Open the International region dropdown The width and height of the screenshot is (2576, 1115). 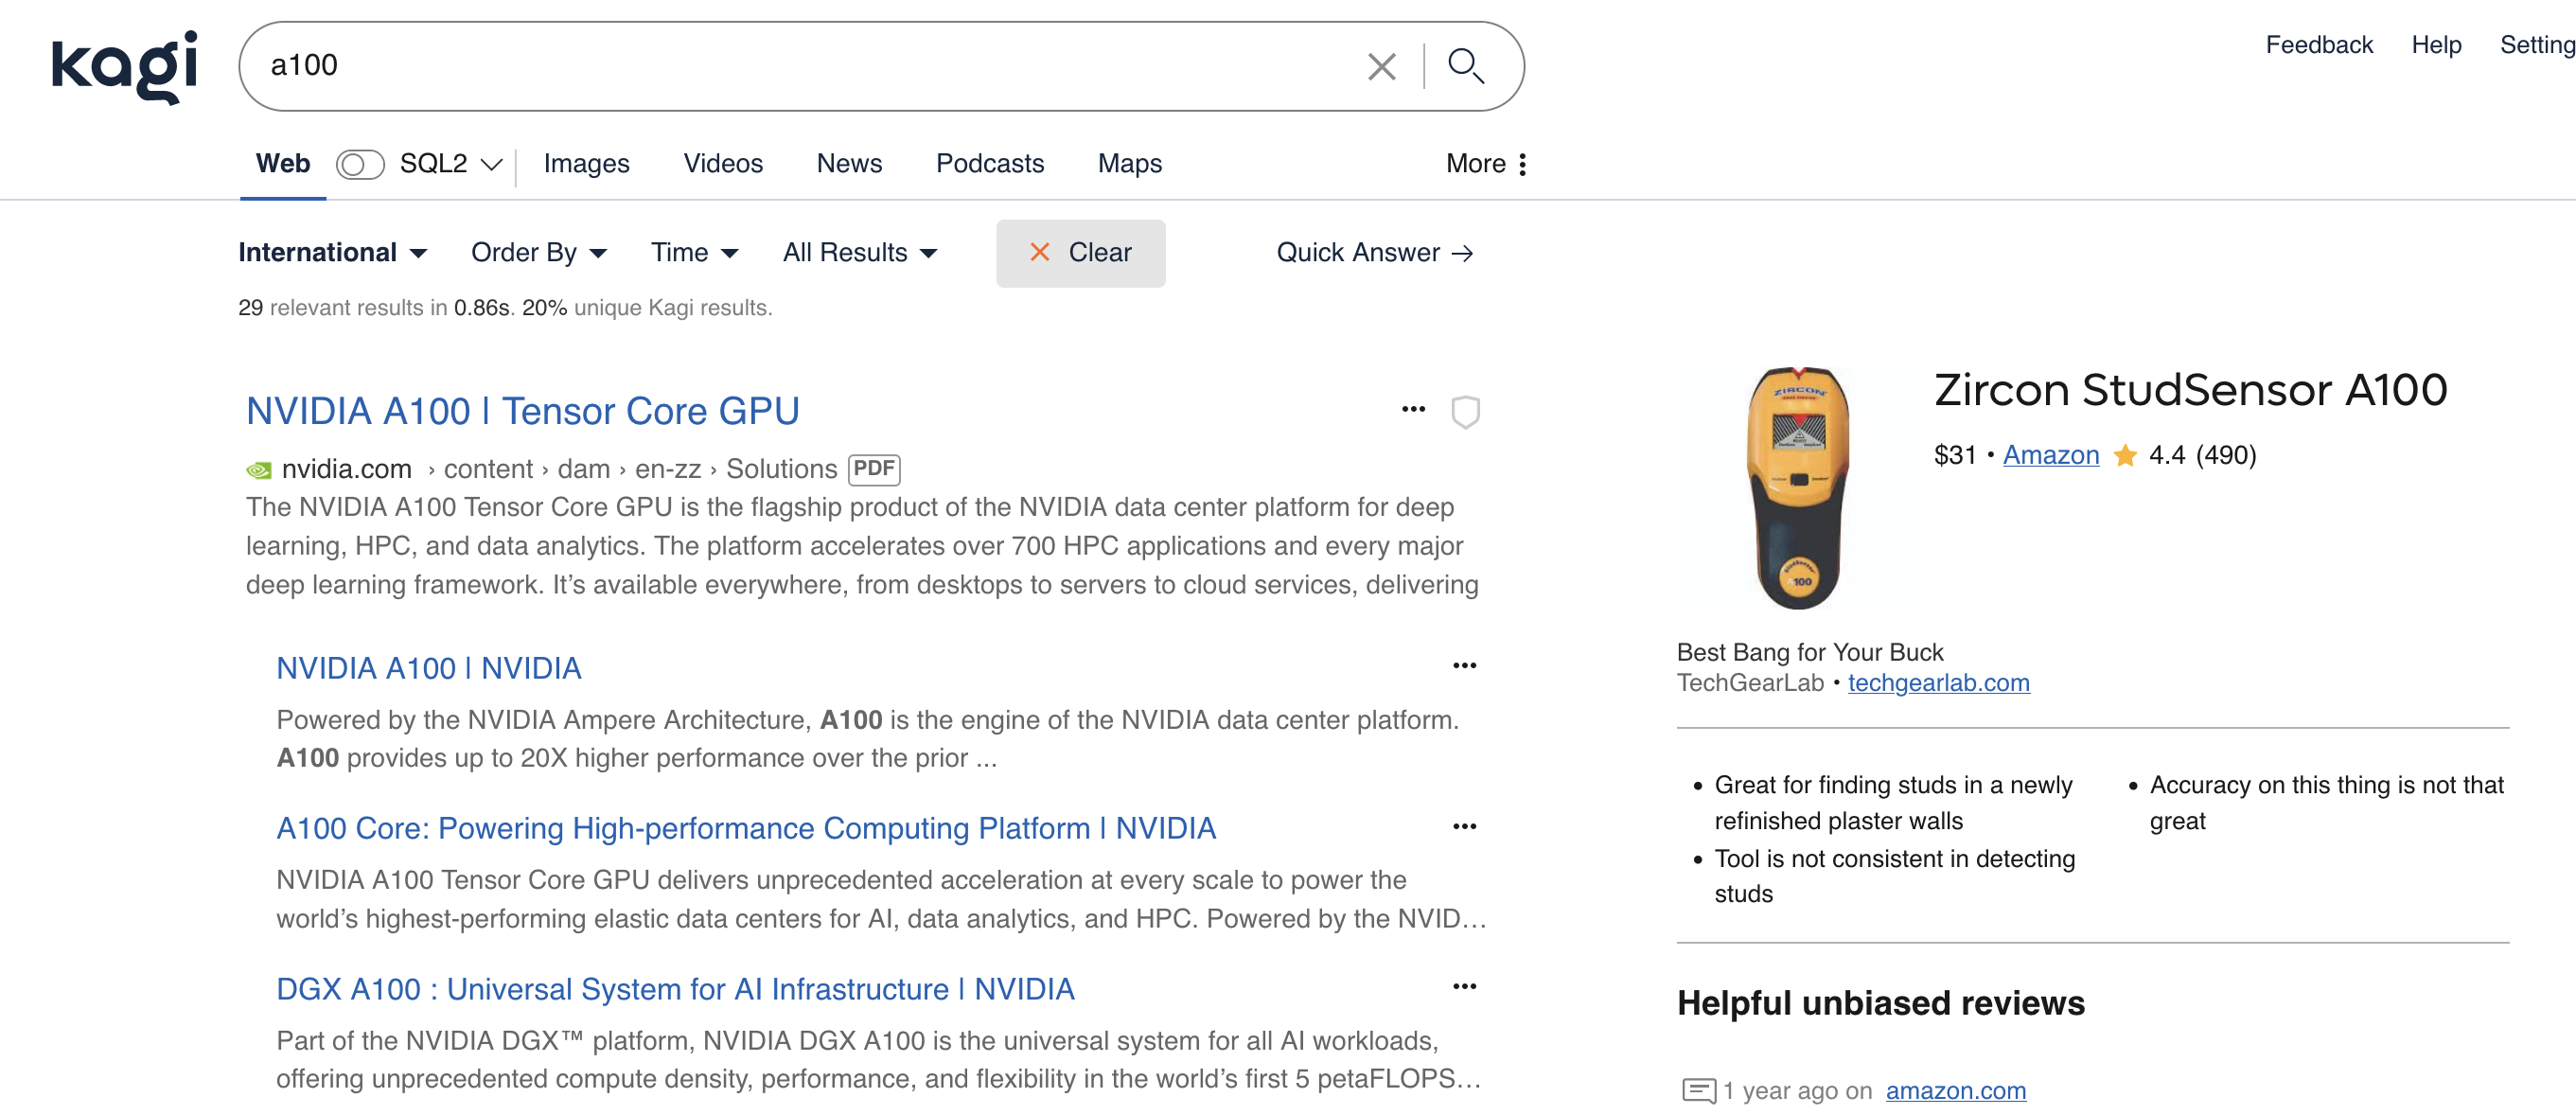pos(332,253)
